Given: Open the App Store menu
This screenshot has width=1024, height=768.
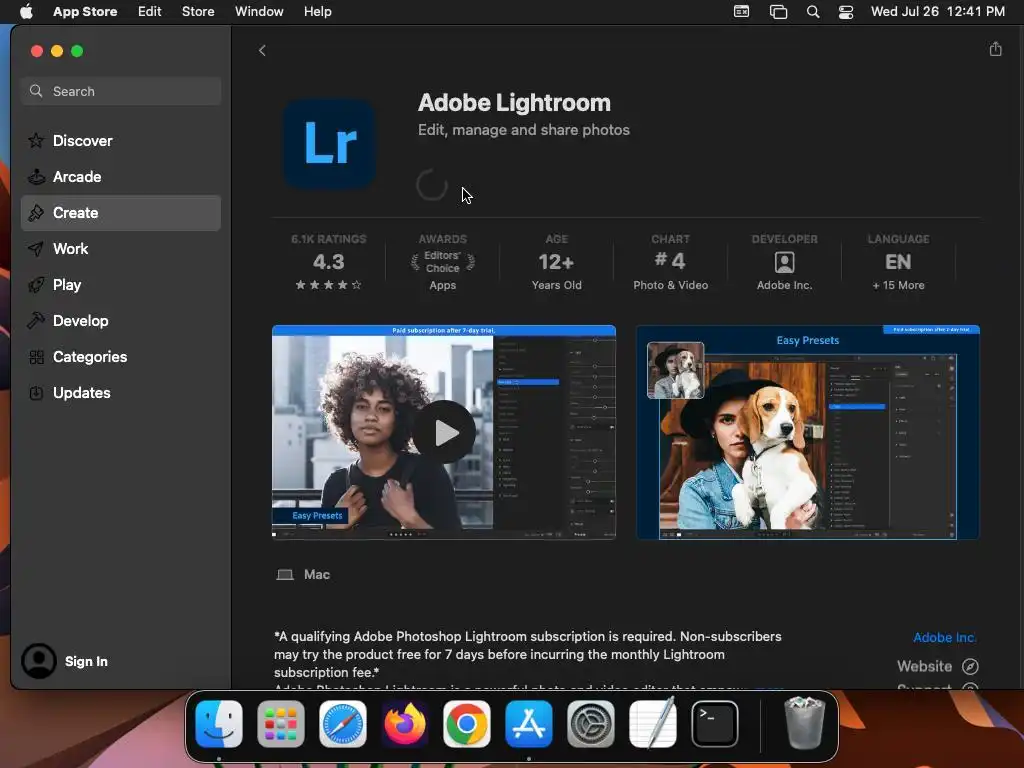Looking at the screenshot, I should (x=85, y=12).
